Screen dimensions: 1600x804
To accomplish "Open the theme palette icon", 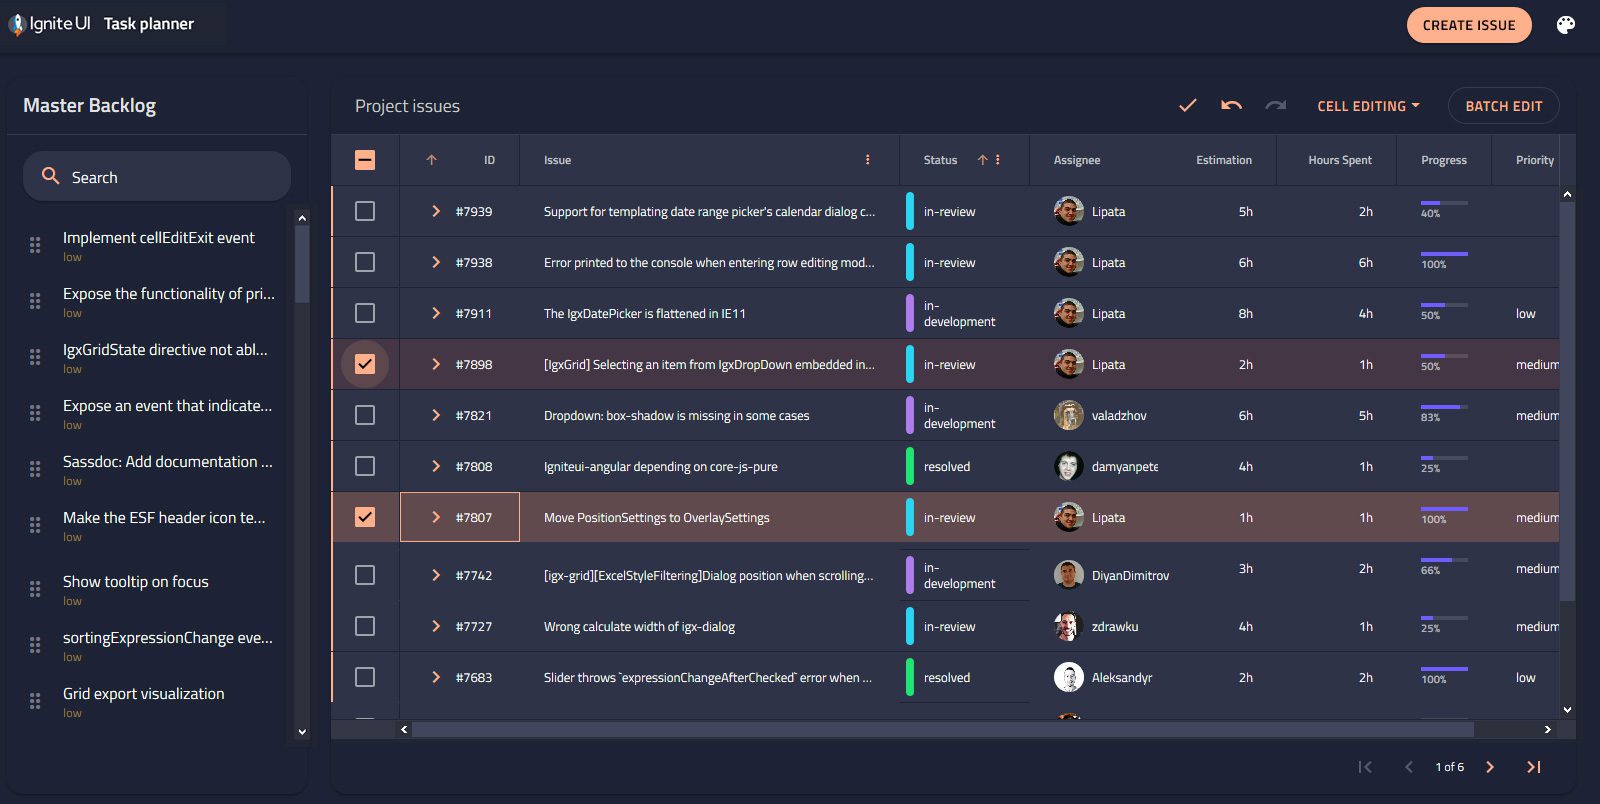I will [x=1566, y=25].
